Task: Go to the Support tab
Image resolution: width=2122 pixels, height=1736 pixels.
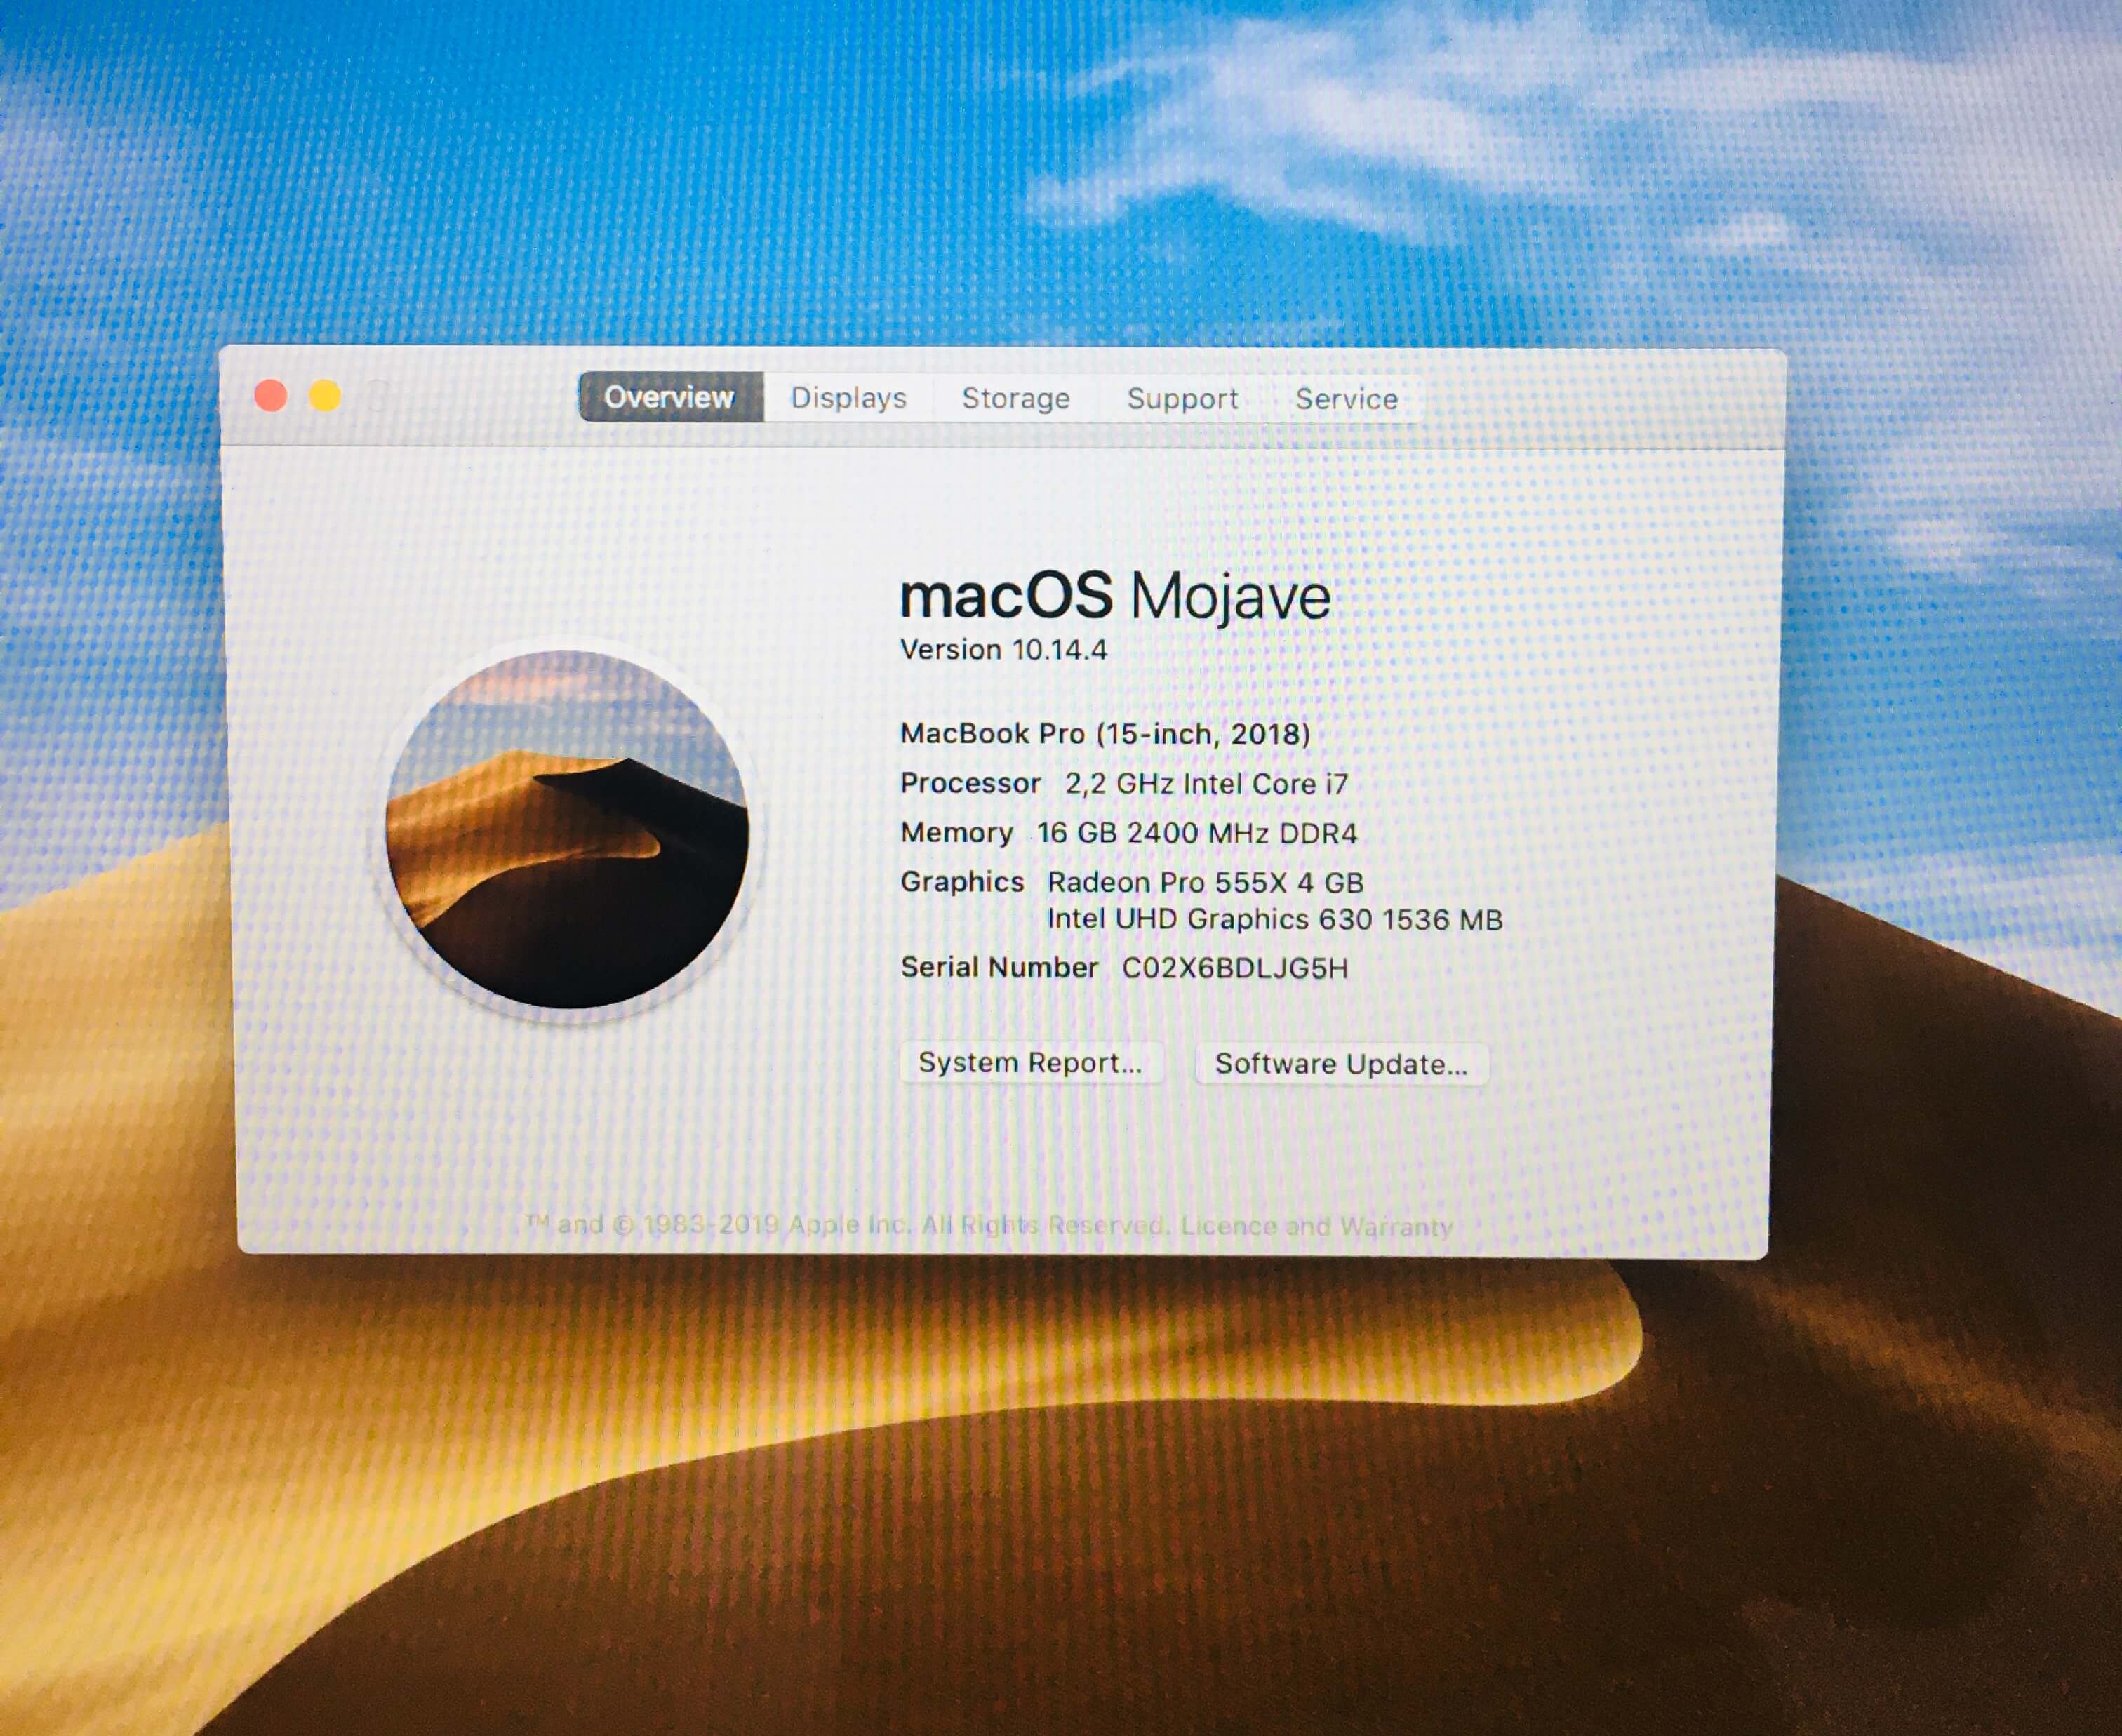Action: pyautogui.click(x=1182, y=399)
